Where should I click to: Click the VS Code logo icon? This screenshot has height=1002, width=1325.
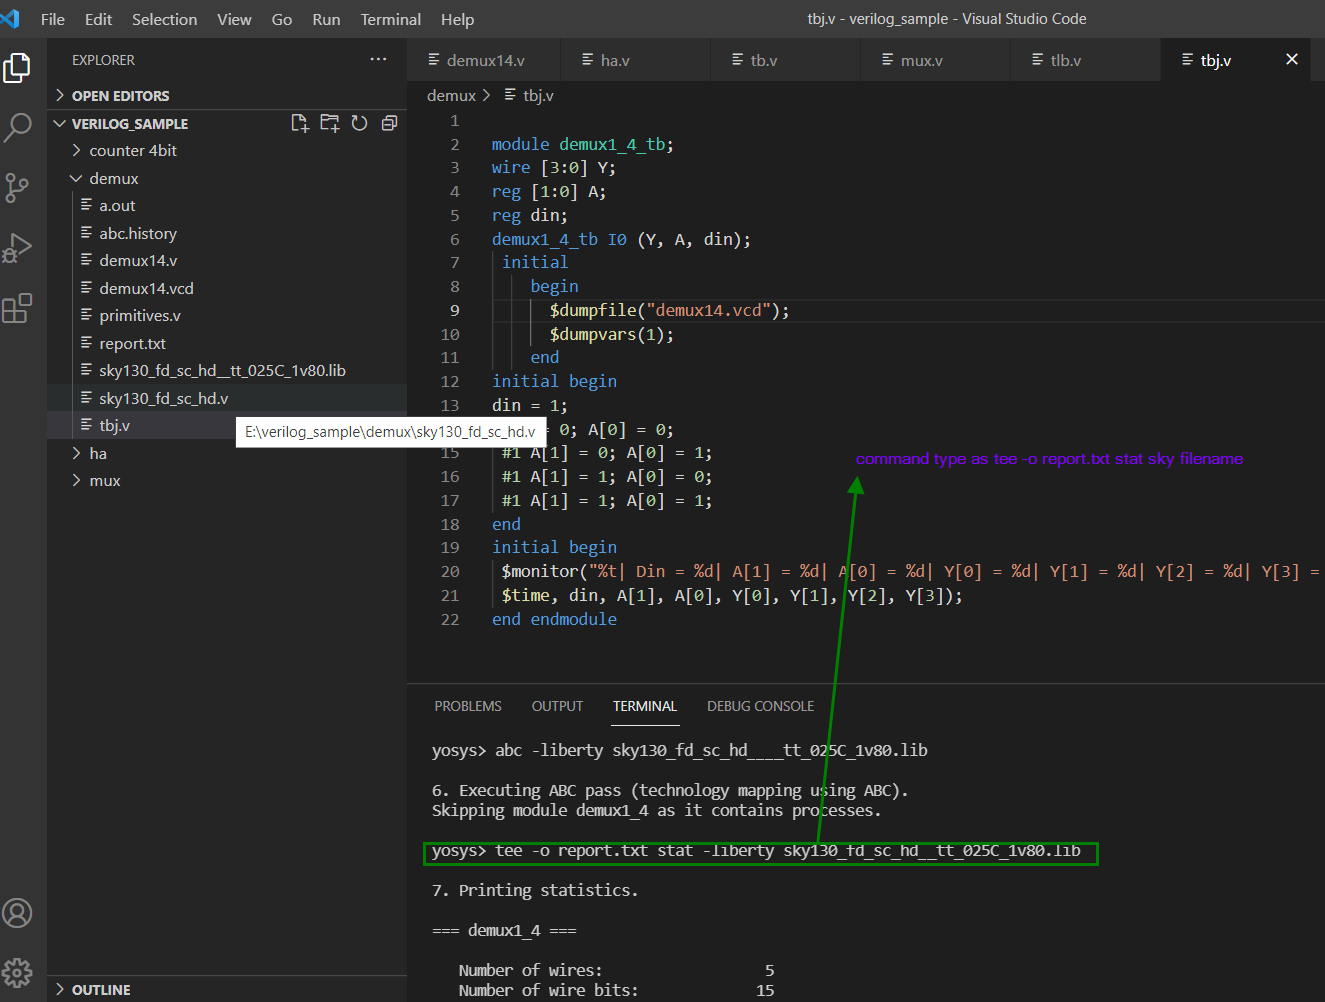coord(10,19)
